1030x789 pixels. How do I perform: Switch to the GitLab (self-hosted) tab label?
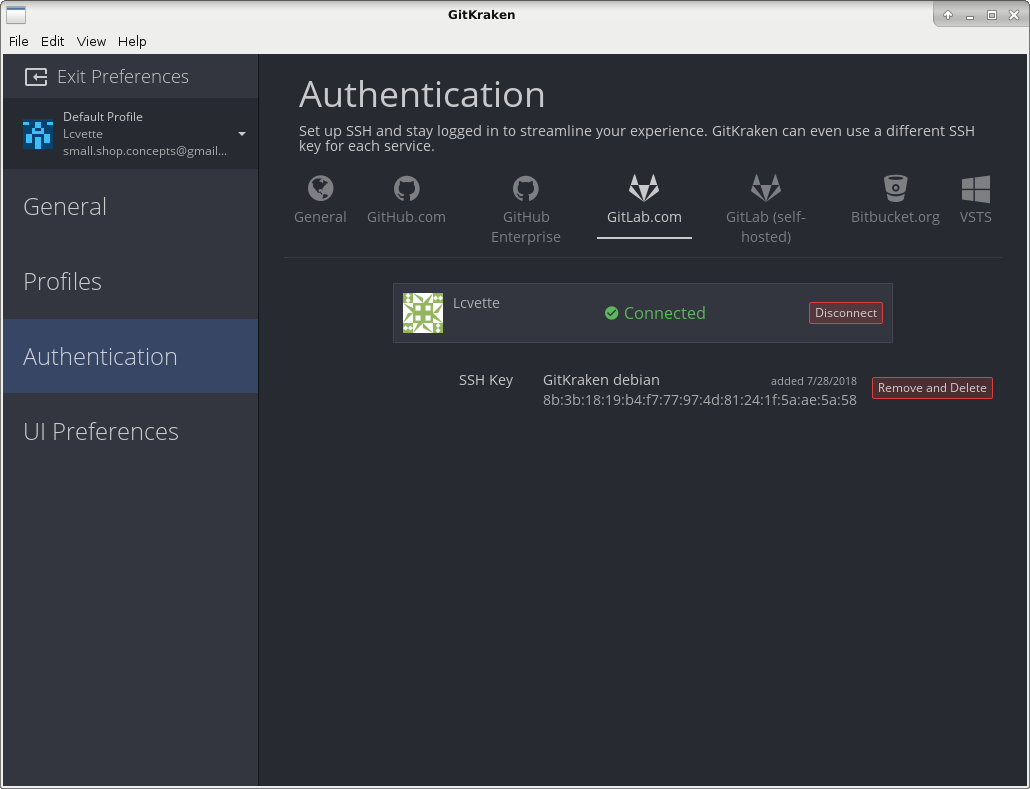[766, 227]
